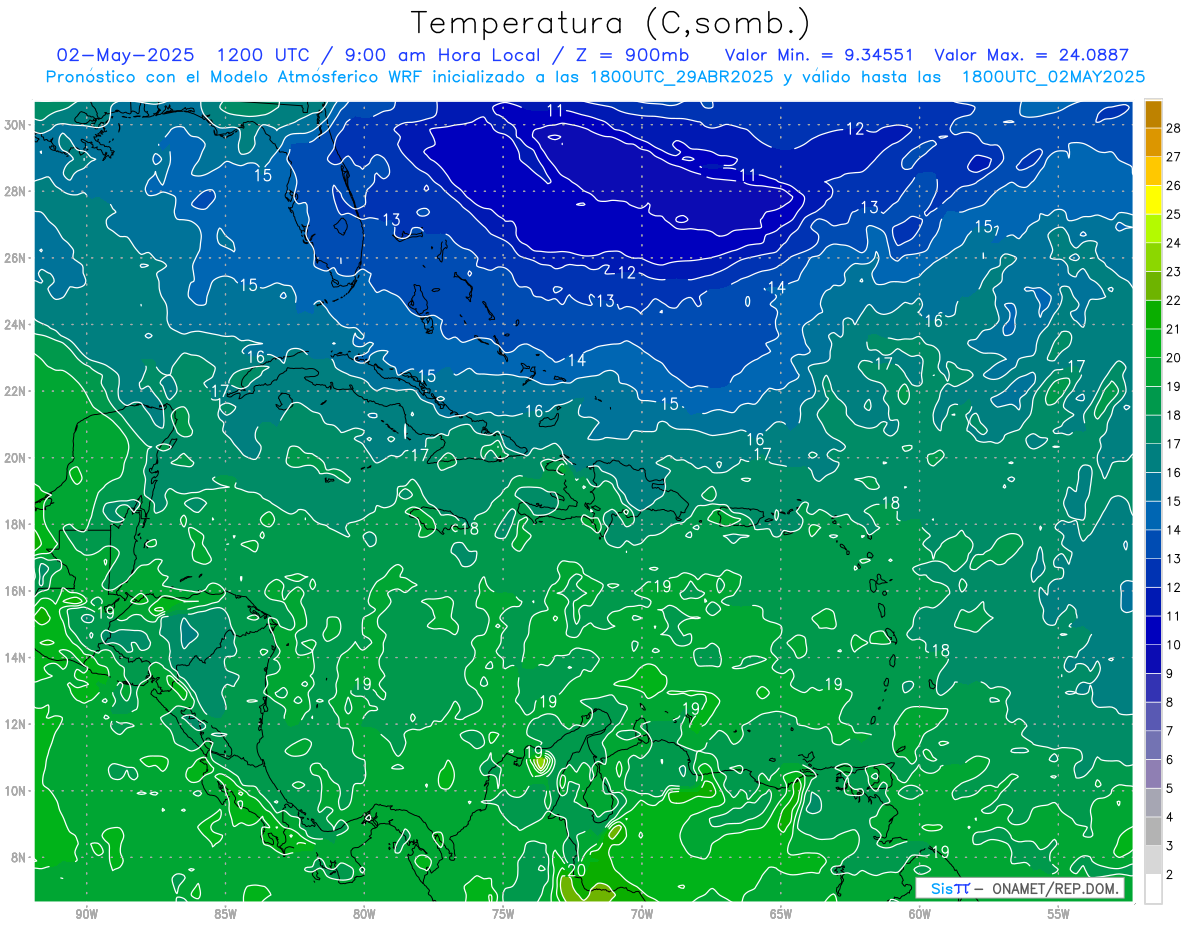
Task: Click the '90W' longitude label
Action: [87, 914]
